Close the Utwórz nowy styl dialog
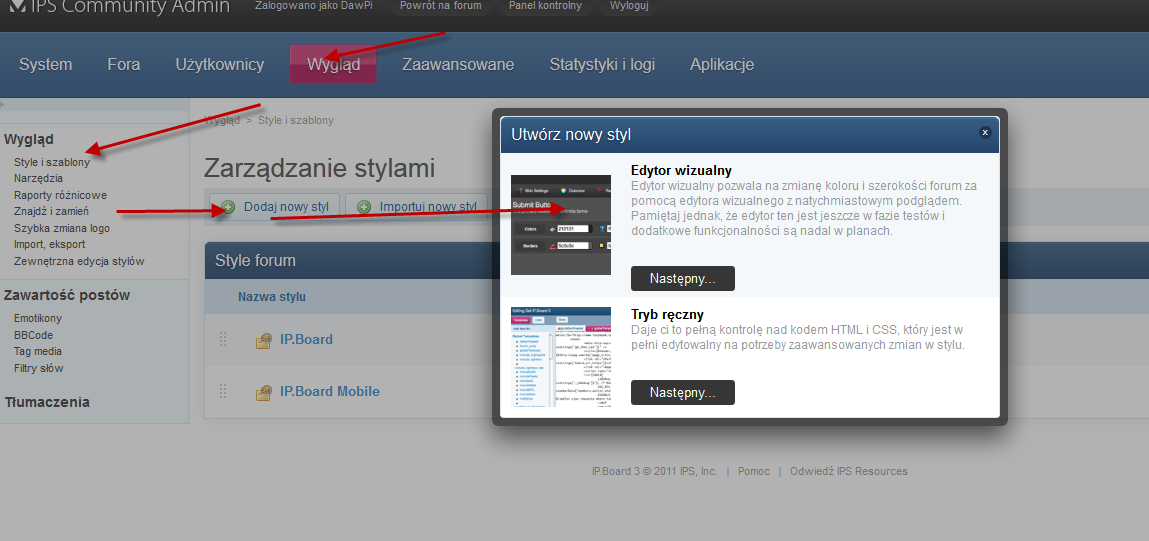Image resolution: width=1149 pixels, height=541 pixels. [x=985, y=133]
